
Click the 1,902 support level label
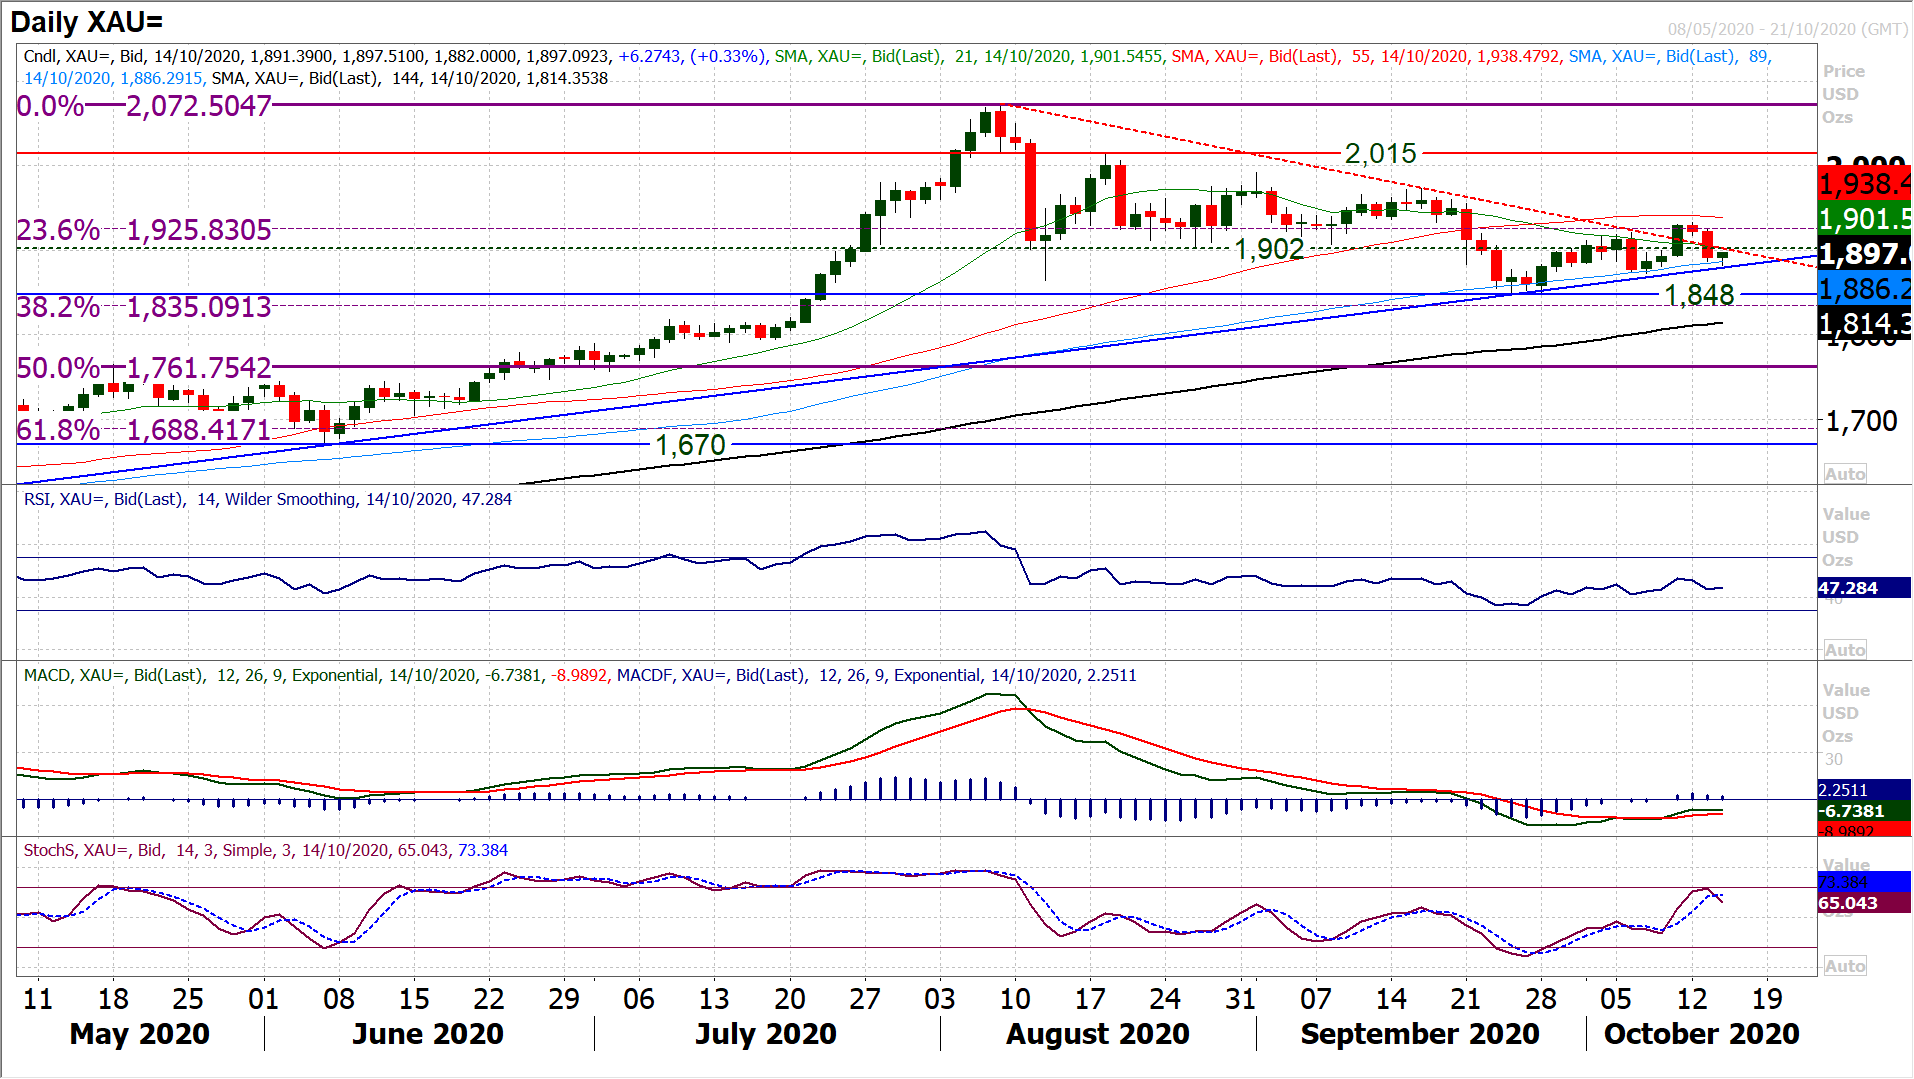pos(1269,249)
